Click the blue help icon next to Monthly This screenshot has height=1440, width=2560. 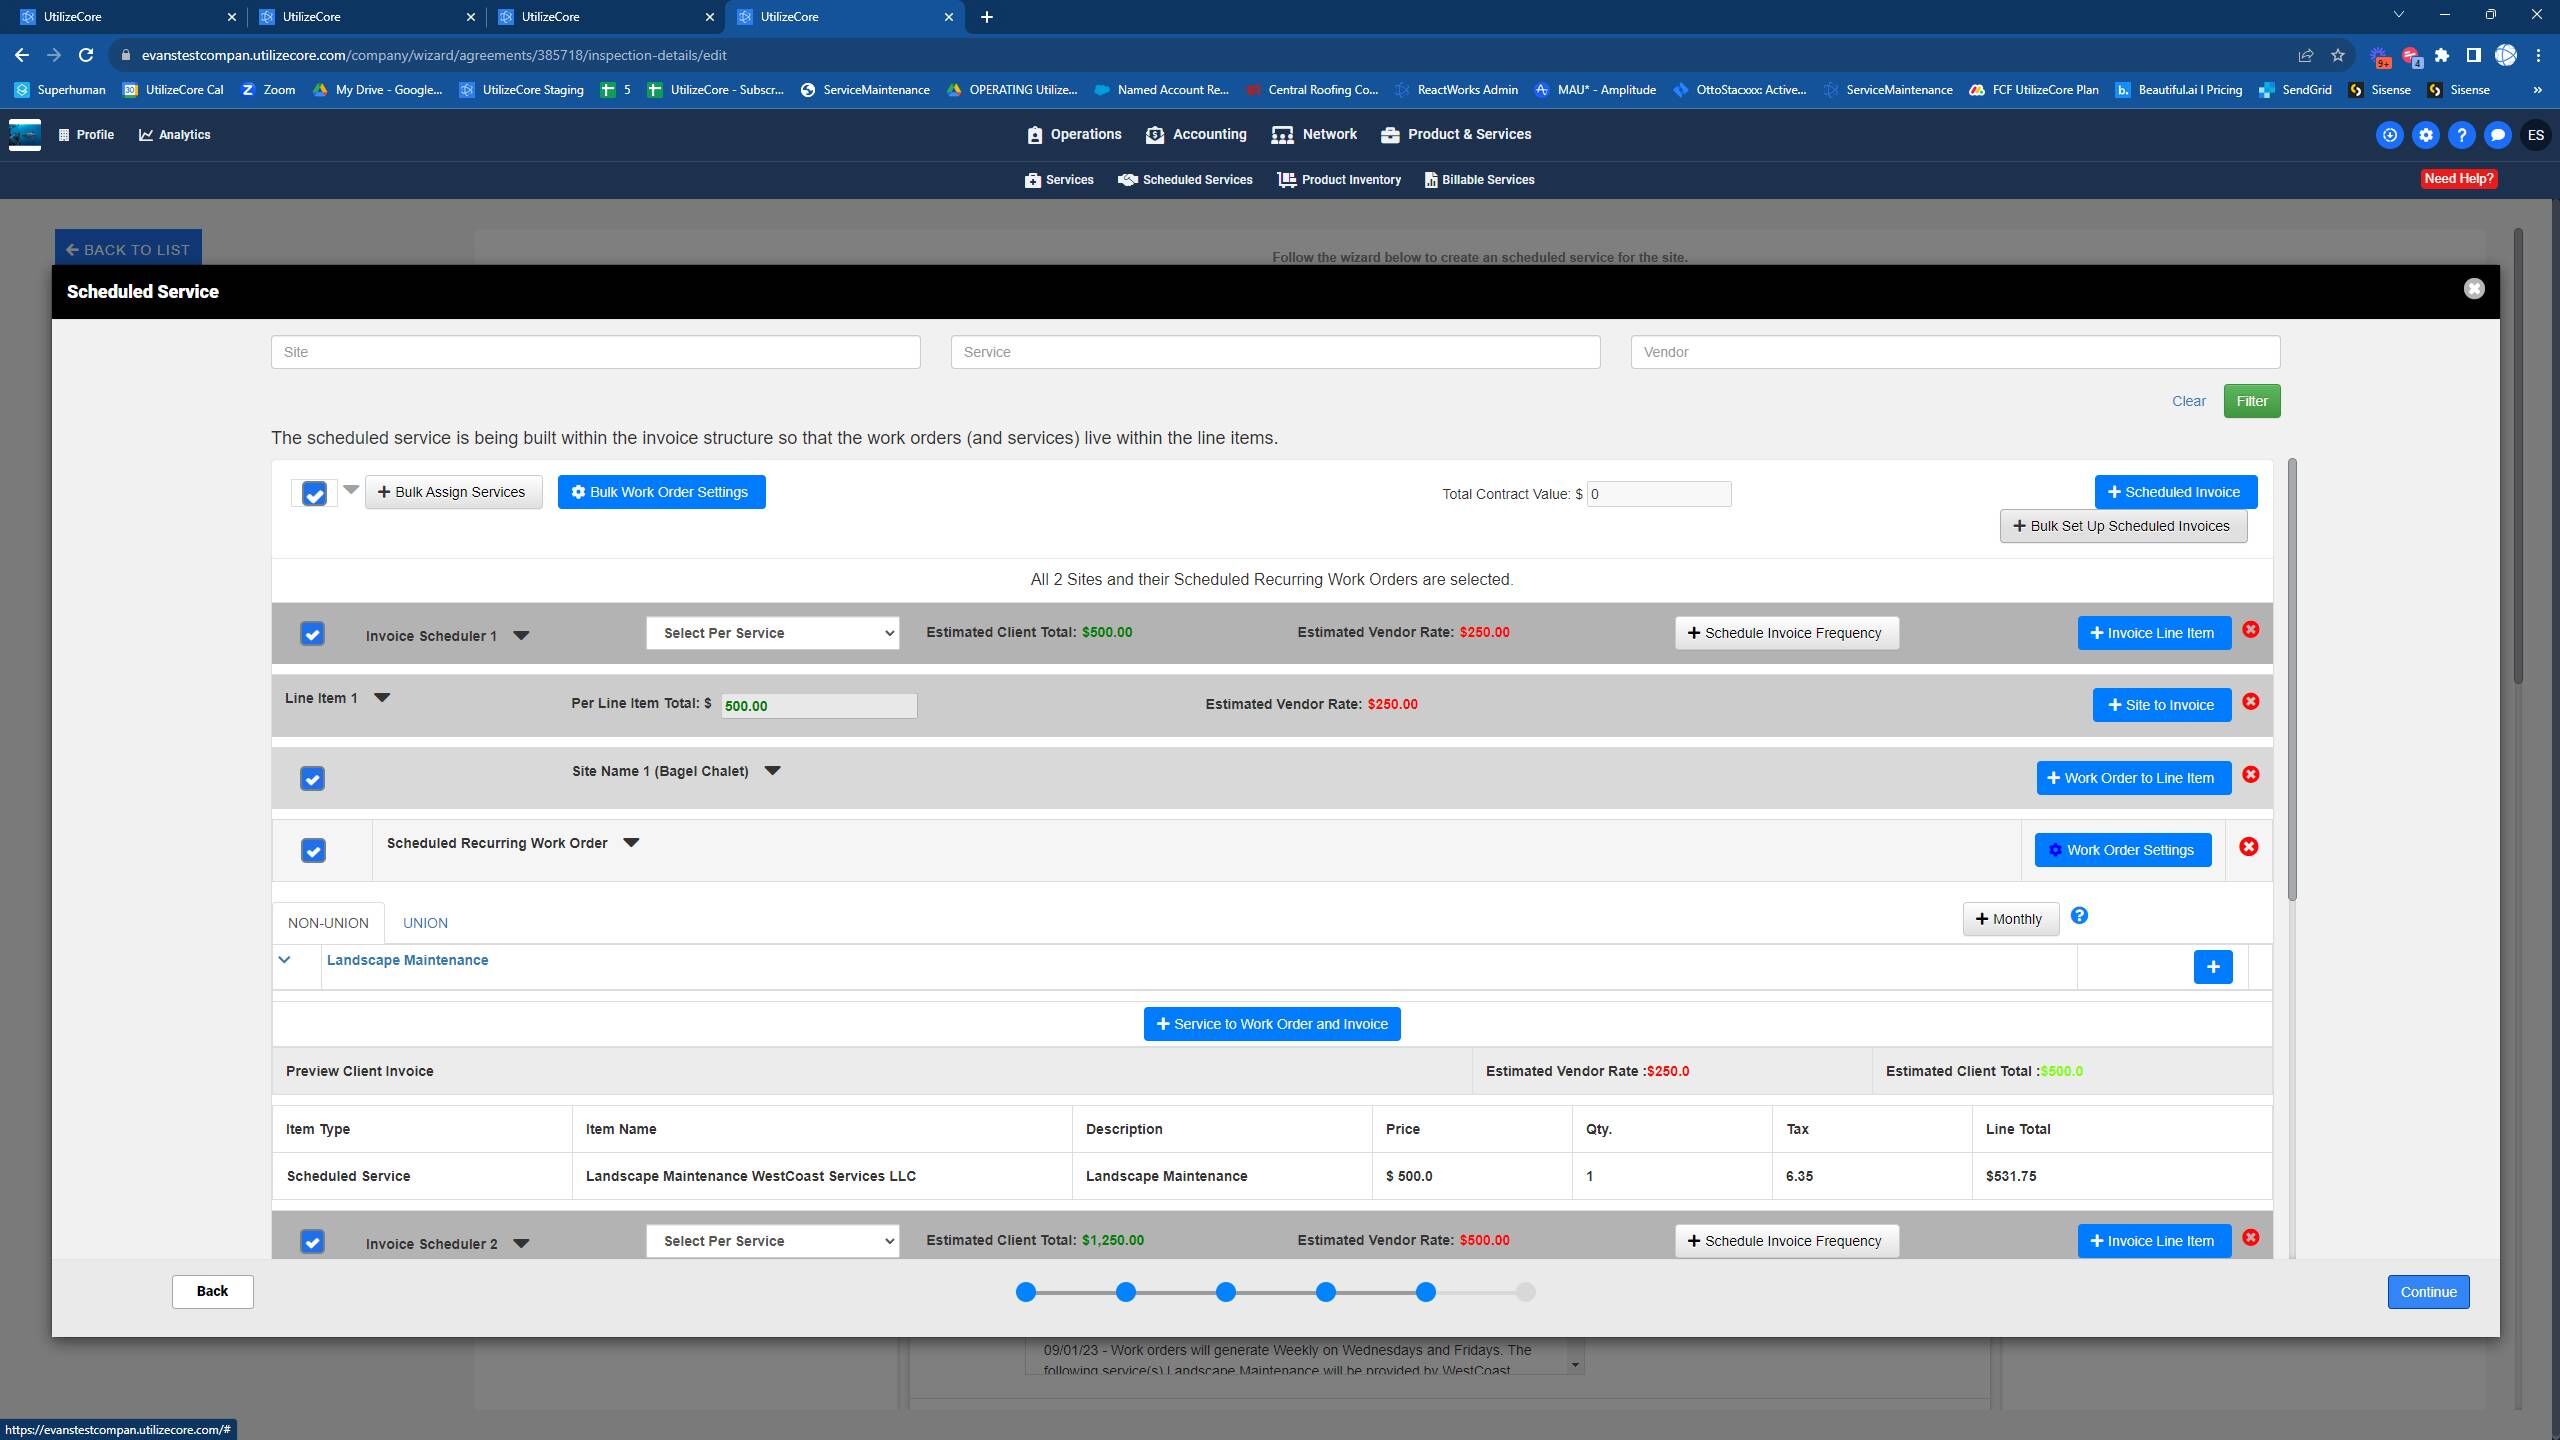(2079, 916)
